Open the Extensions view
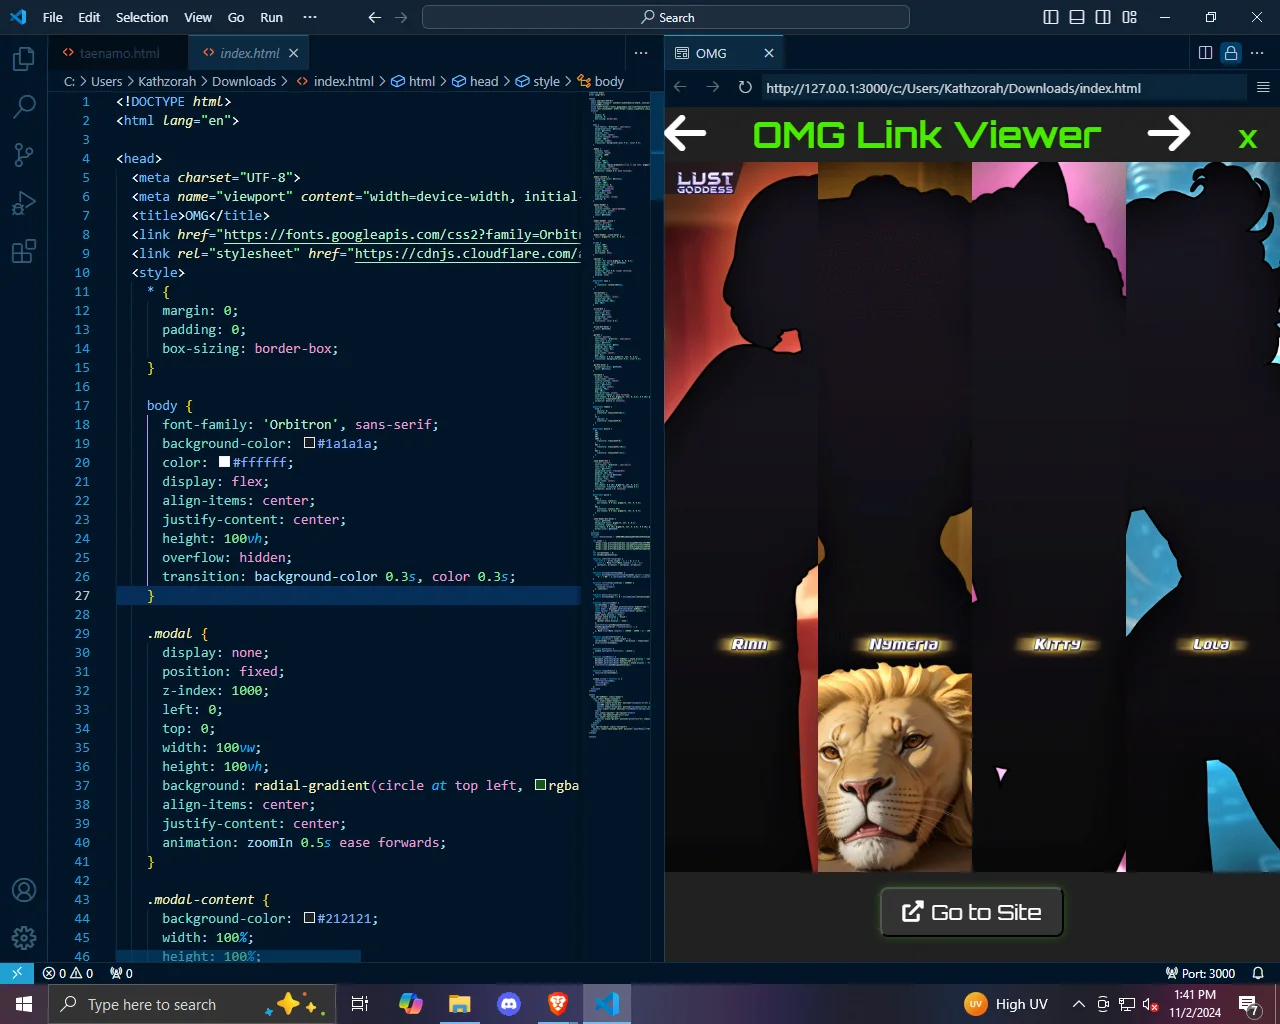1280x1024 pixels. pyautogui.click(x=24, y=251)
